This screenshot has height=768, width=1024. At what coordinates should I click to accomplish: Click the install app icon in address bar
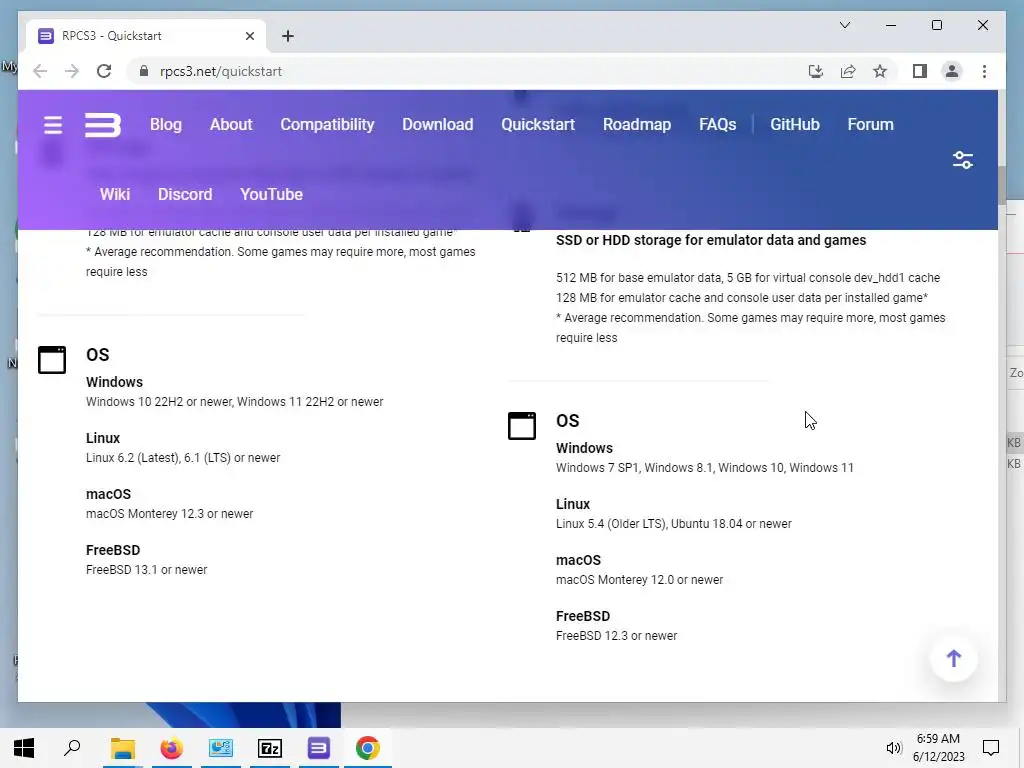pos(816,71)
